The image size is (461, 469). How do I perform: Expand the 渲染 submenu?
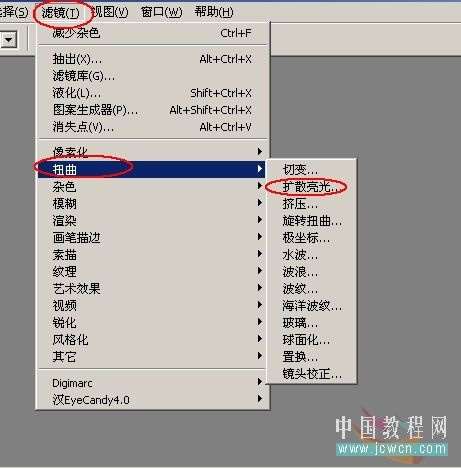click(152, 221)
